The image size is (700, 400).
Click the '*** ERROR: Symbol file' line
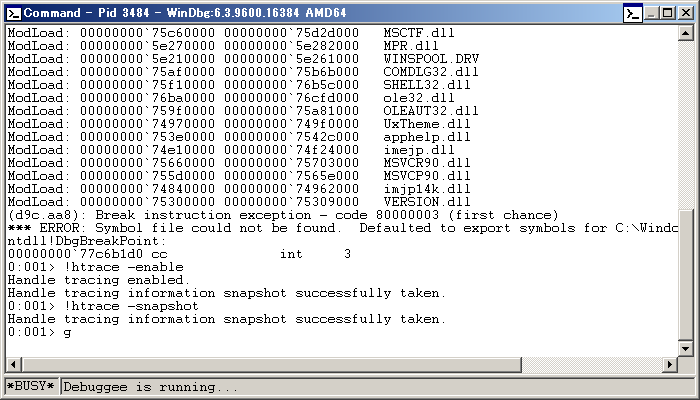coord(342,228)
